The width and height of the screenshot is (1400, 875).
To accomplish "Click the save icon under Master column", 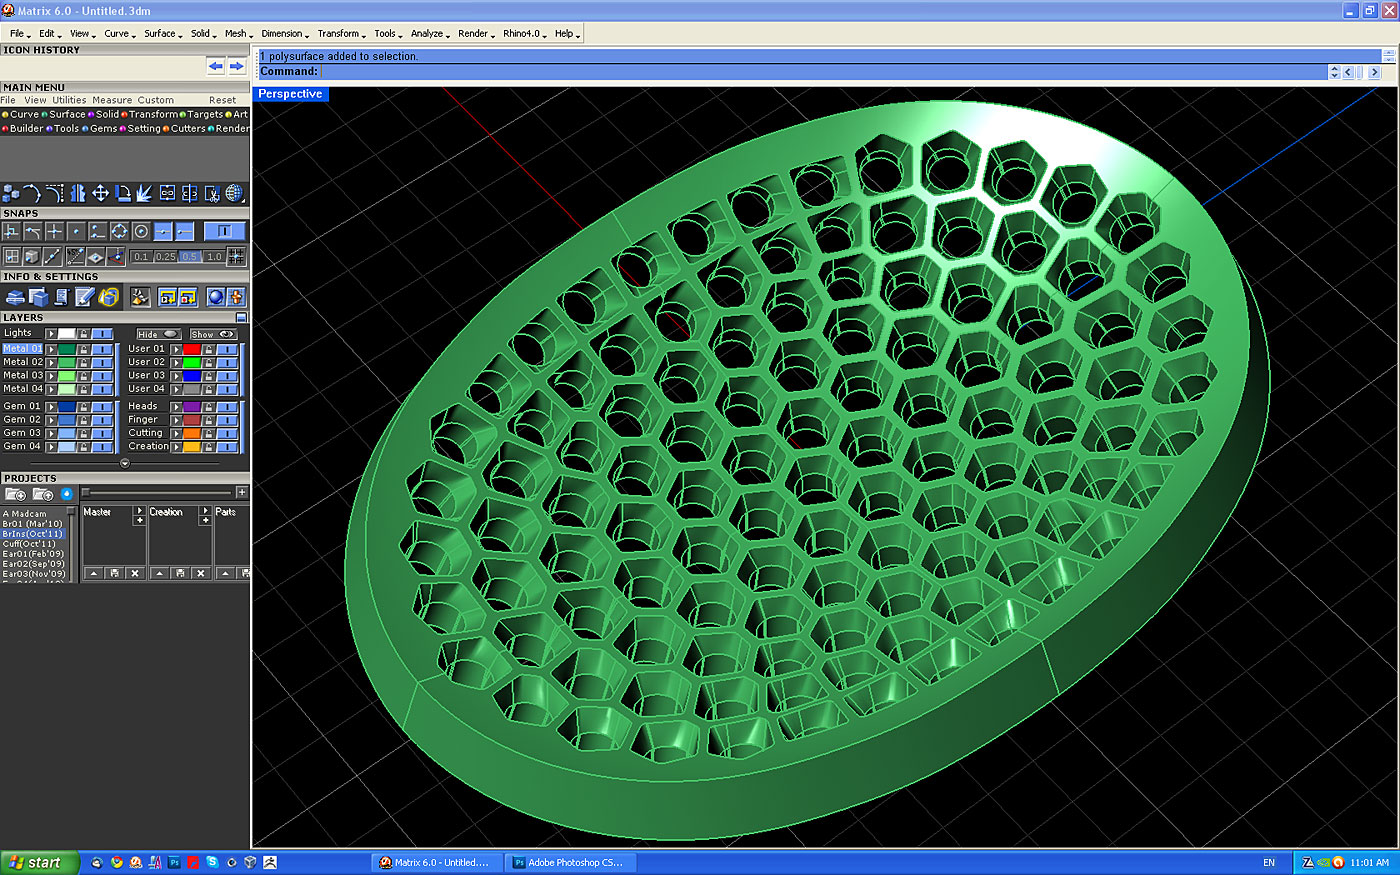I will 114,573.
